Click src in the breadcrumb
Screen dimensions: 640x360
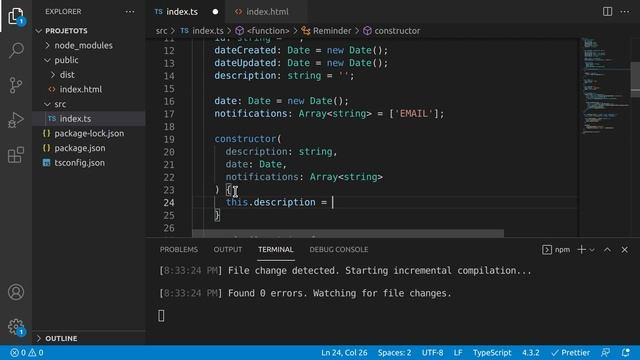click(x=161, y=31)
